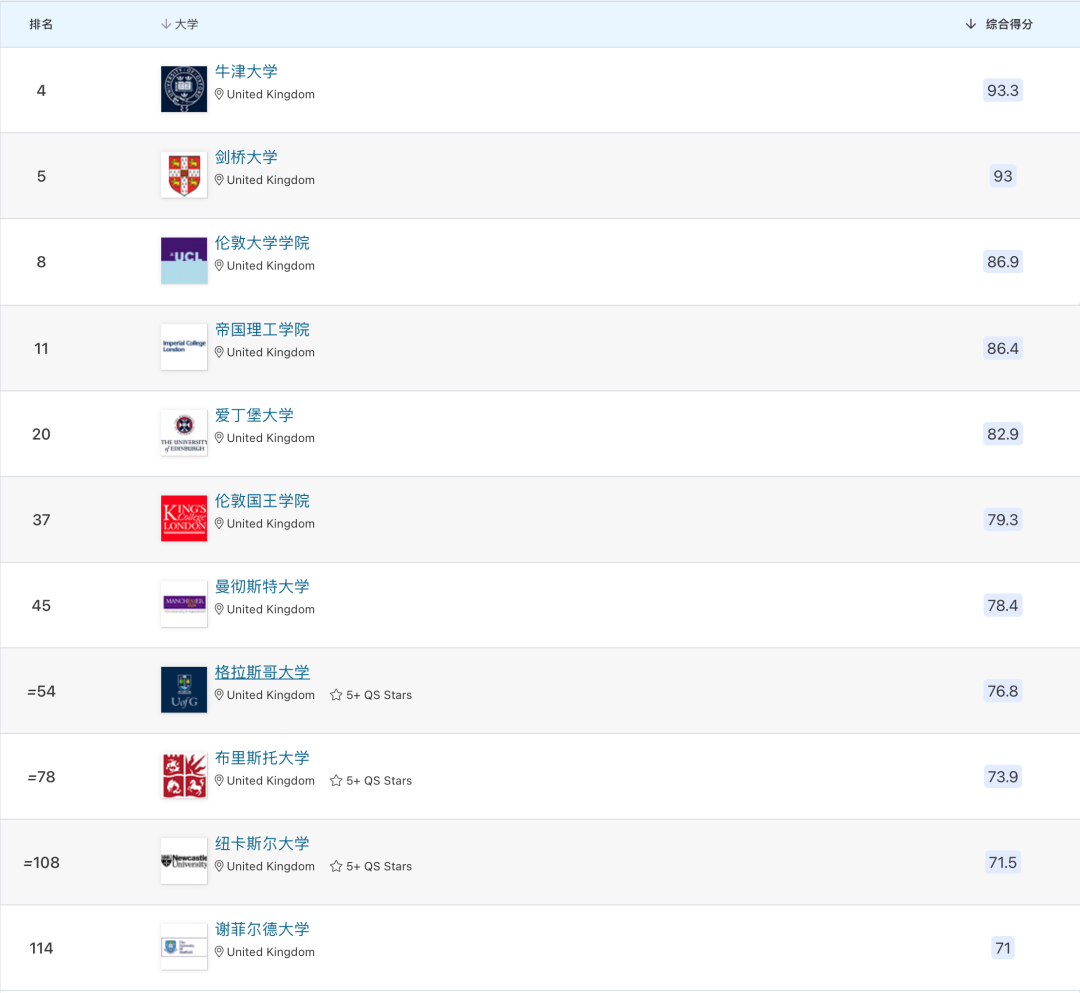Screen dimensions: 1080x993
Task: Open the Bristol University red logo
Action: (x=184, y=775)
